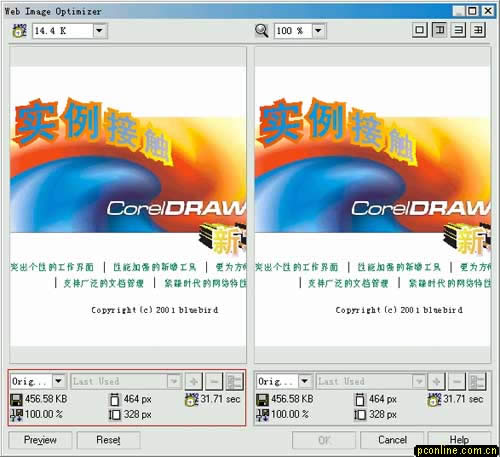Open the 14.4 K connection speed dropdown
This screenshot has width=500, height=457.
click(99, 31)
